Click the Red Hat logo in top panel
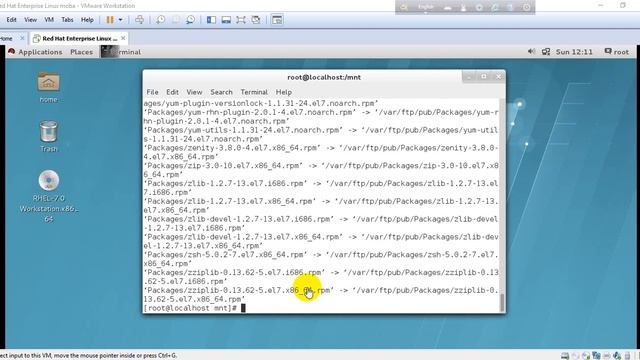640x360 pixels. pos(11,51)
